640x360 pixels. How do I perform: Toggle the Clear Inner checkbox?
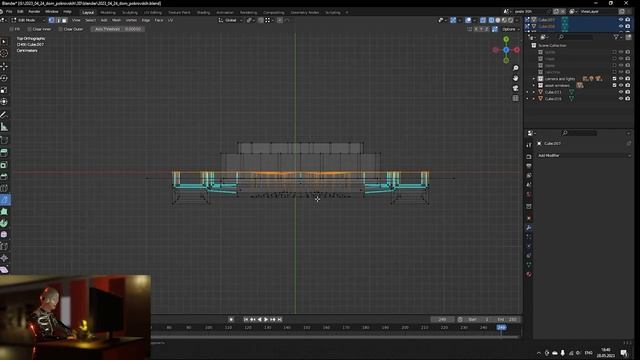click(x=29, y=29)
